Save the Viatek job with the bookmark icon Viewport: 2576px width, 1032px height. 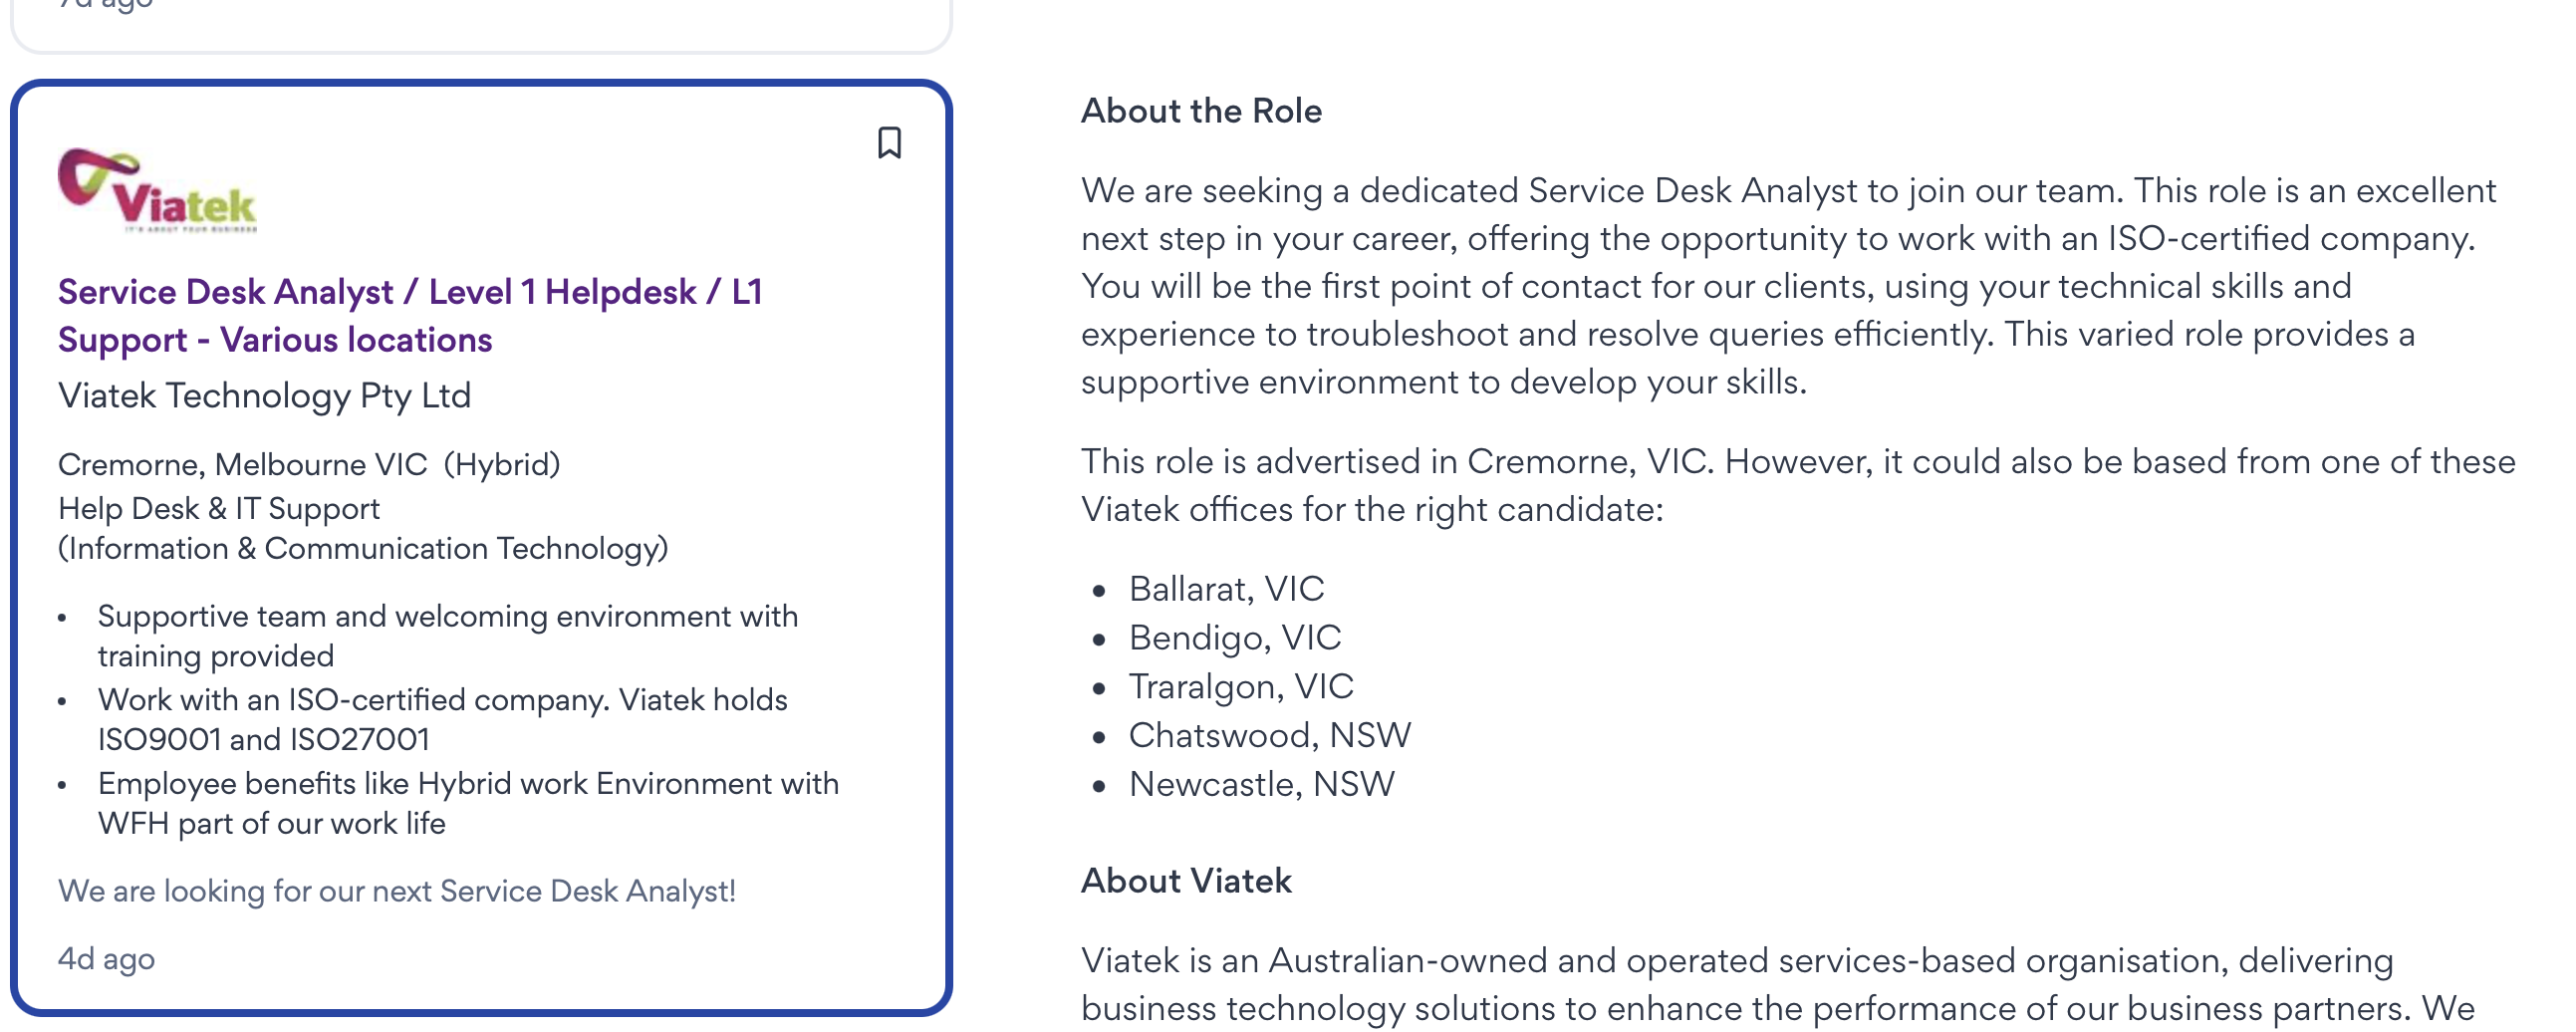[888, 143]
